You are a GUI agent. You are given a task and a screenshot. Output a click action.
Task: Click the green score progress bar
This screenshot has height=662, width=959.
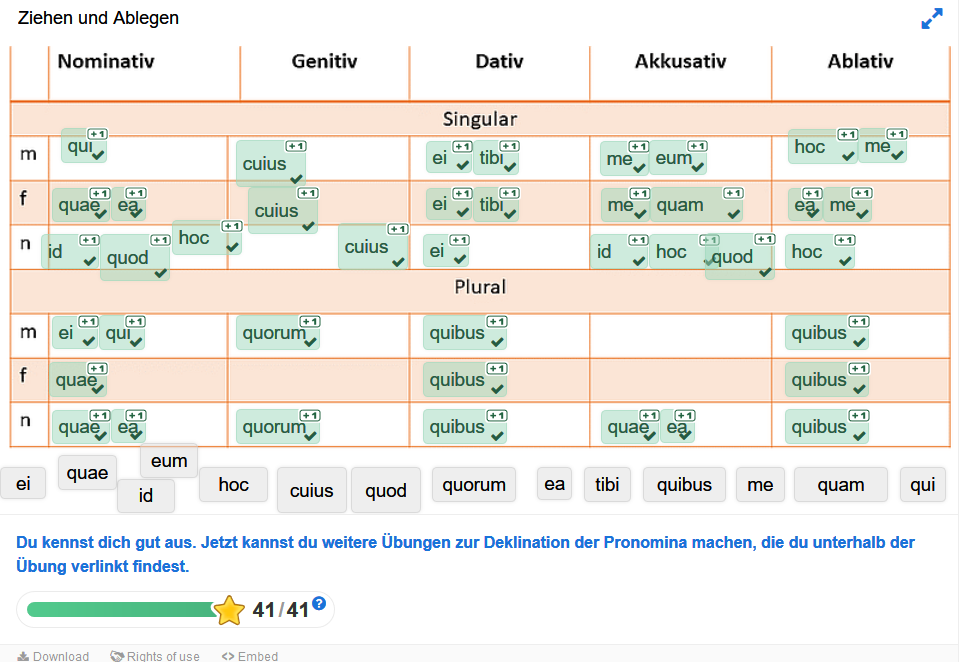(x=120, y=610)
